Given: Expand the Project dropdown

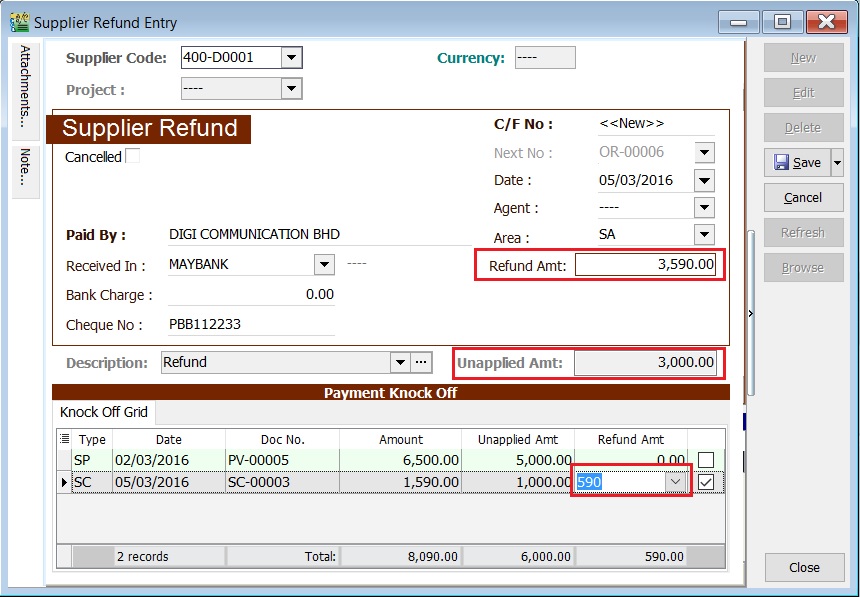Looking at the screenshot, I should coord(291,89).
